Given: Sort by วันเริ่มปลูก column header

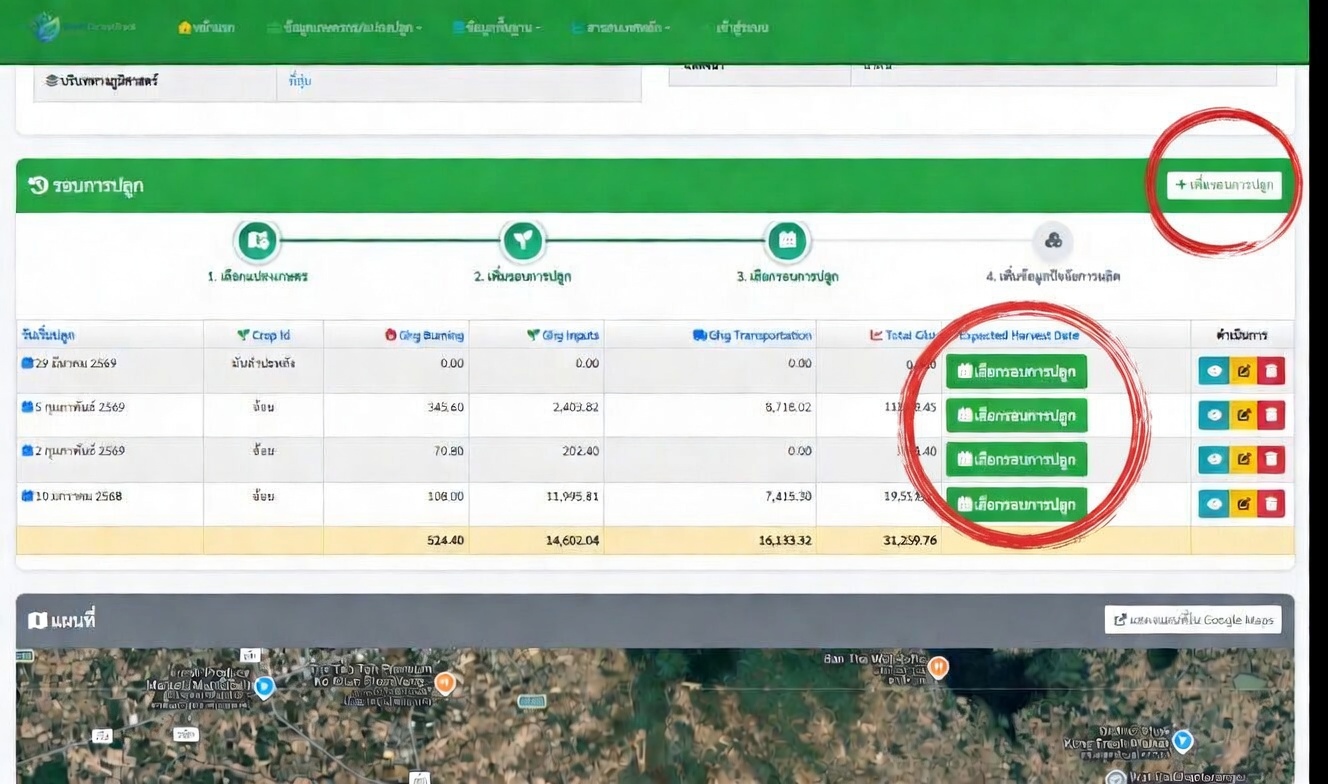Looking at the screenshot, I should pos(48,335).
